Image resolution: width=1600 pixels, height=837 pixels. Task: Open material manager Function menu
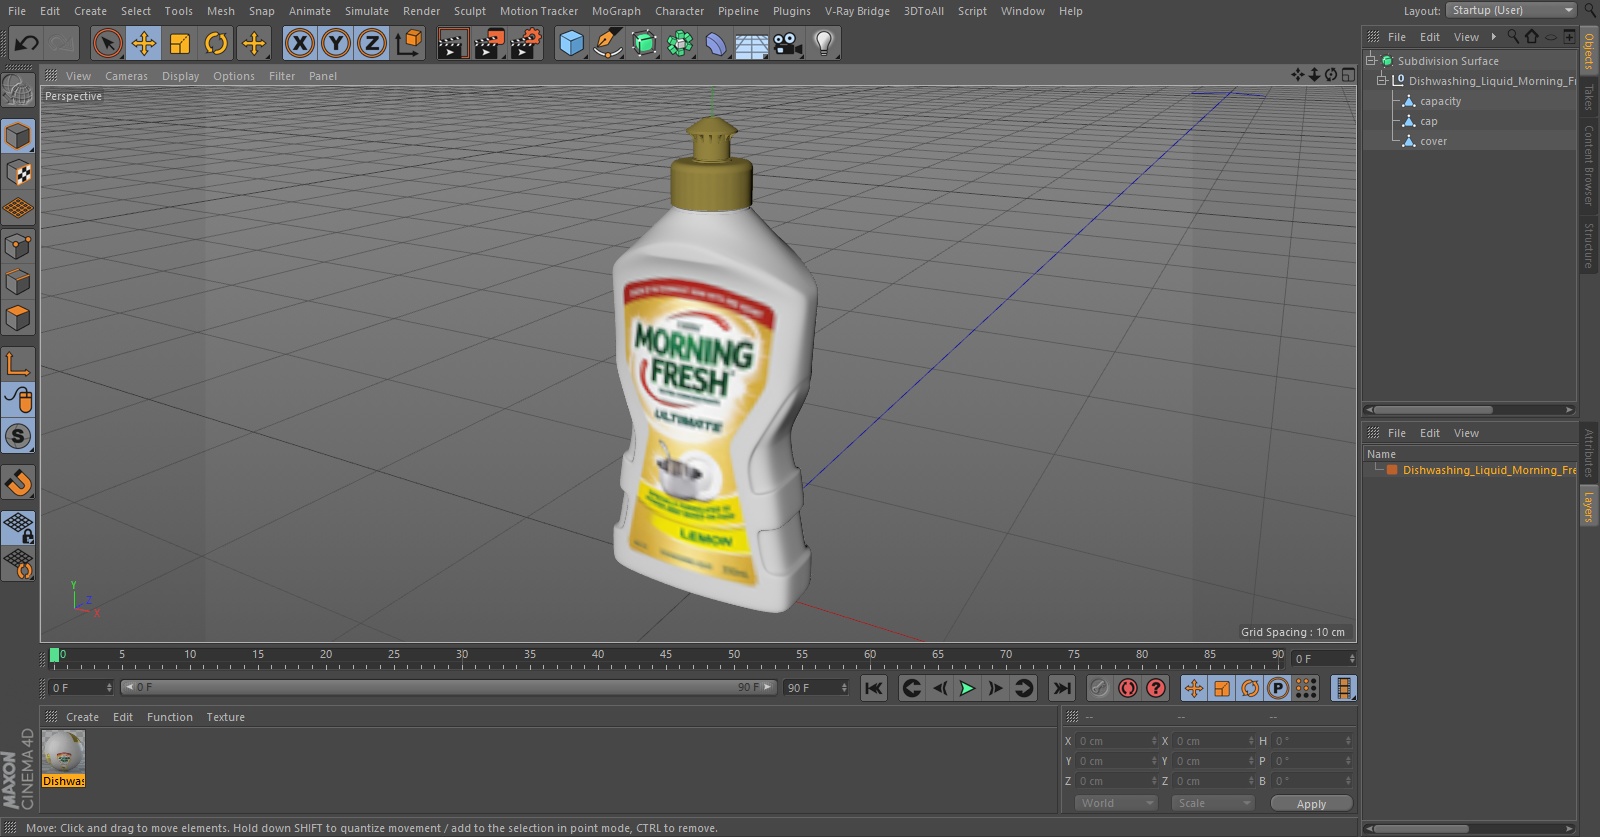pos(170,717)
